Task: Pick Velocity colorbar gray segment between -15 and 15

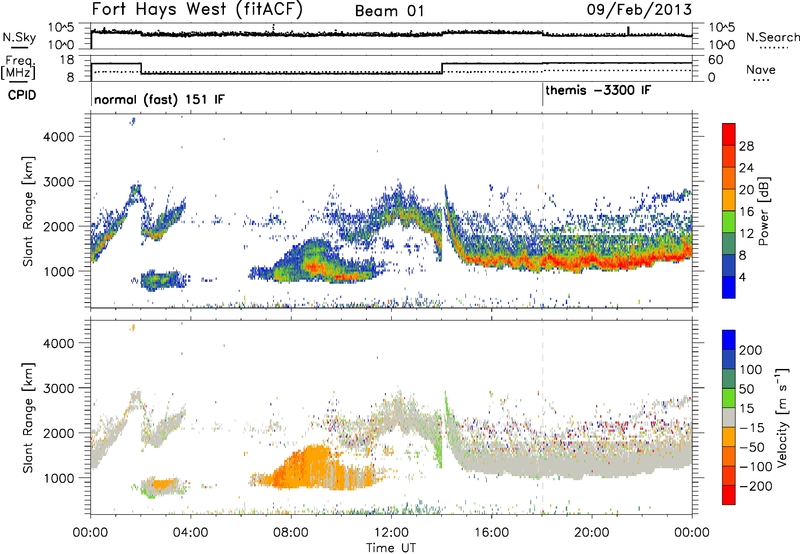Action: [x=729, y=417]
